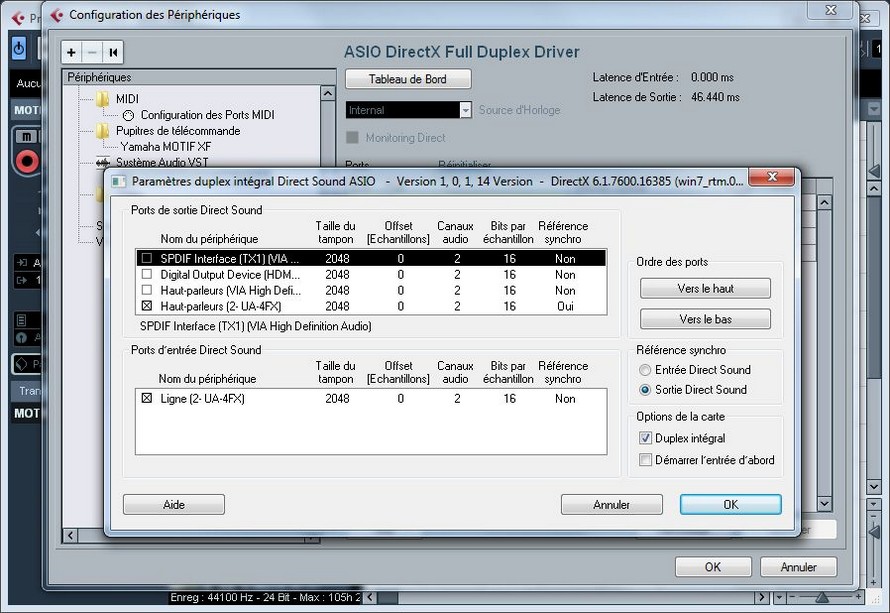Toggle the Duplex intégral checkbox
Viewport: 890px width, 613px height.
[645, 438]
